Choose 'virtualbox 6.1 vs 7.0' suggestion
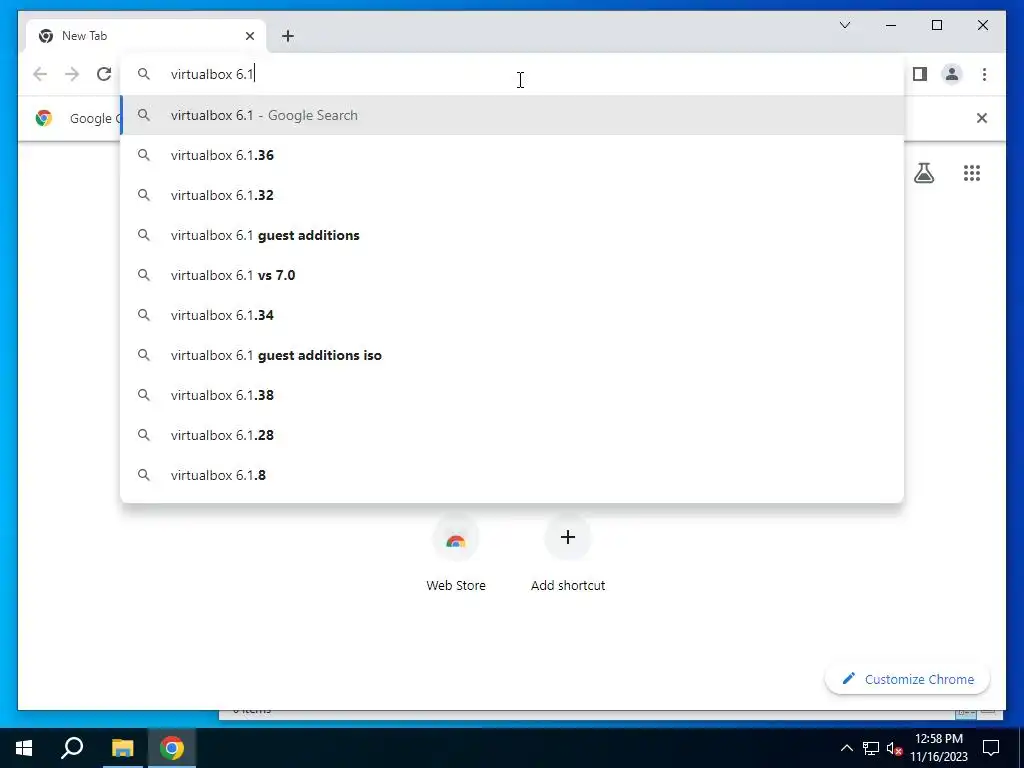The image size is (1024, 768). coord(512,275)
